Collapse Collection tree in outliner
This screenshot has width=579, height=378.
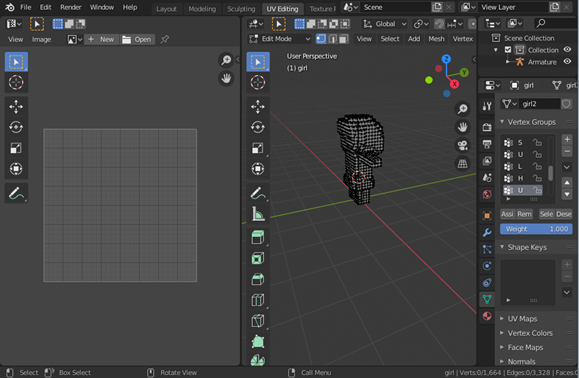(496, 50)
